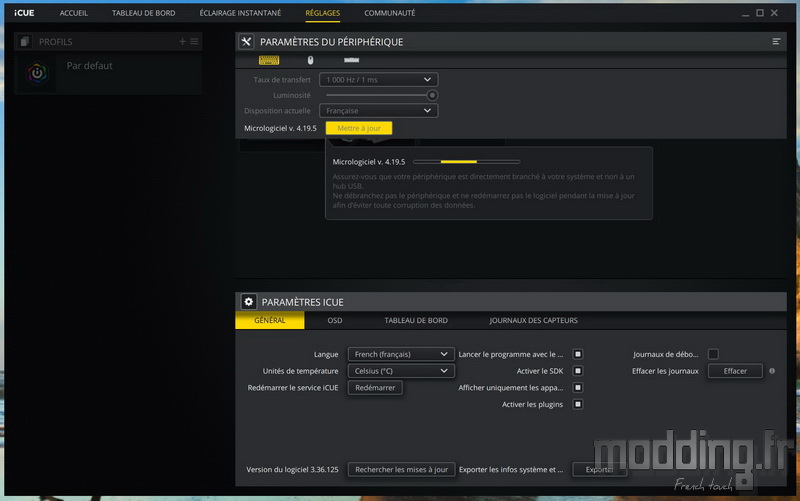Click the Redémarrer button
Image resolution: width=800 pixels, height=501 pixels.
tap(375, 388)
